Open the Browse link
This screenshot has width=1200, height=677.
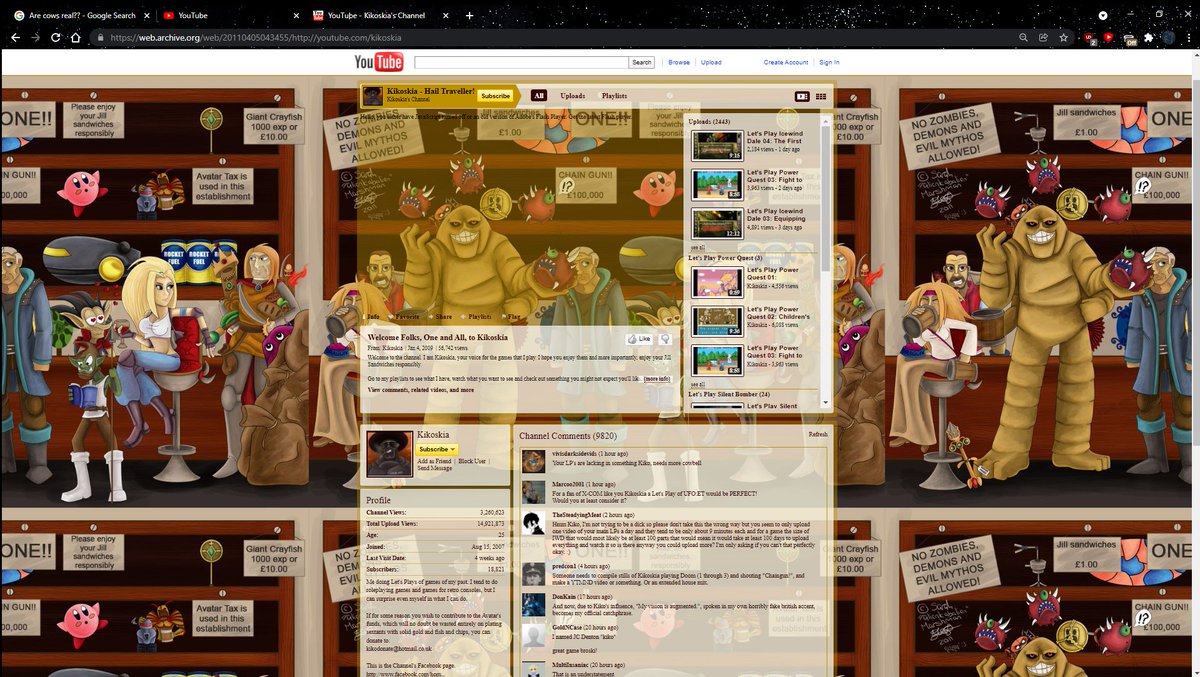[x=679, y=62]
